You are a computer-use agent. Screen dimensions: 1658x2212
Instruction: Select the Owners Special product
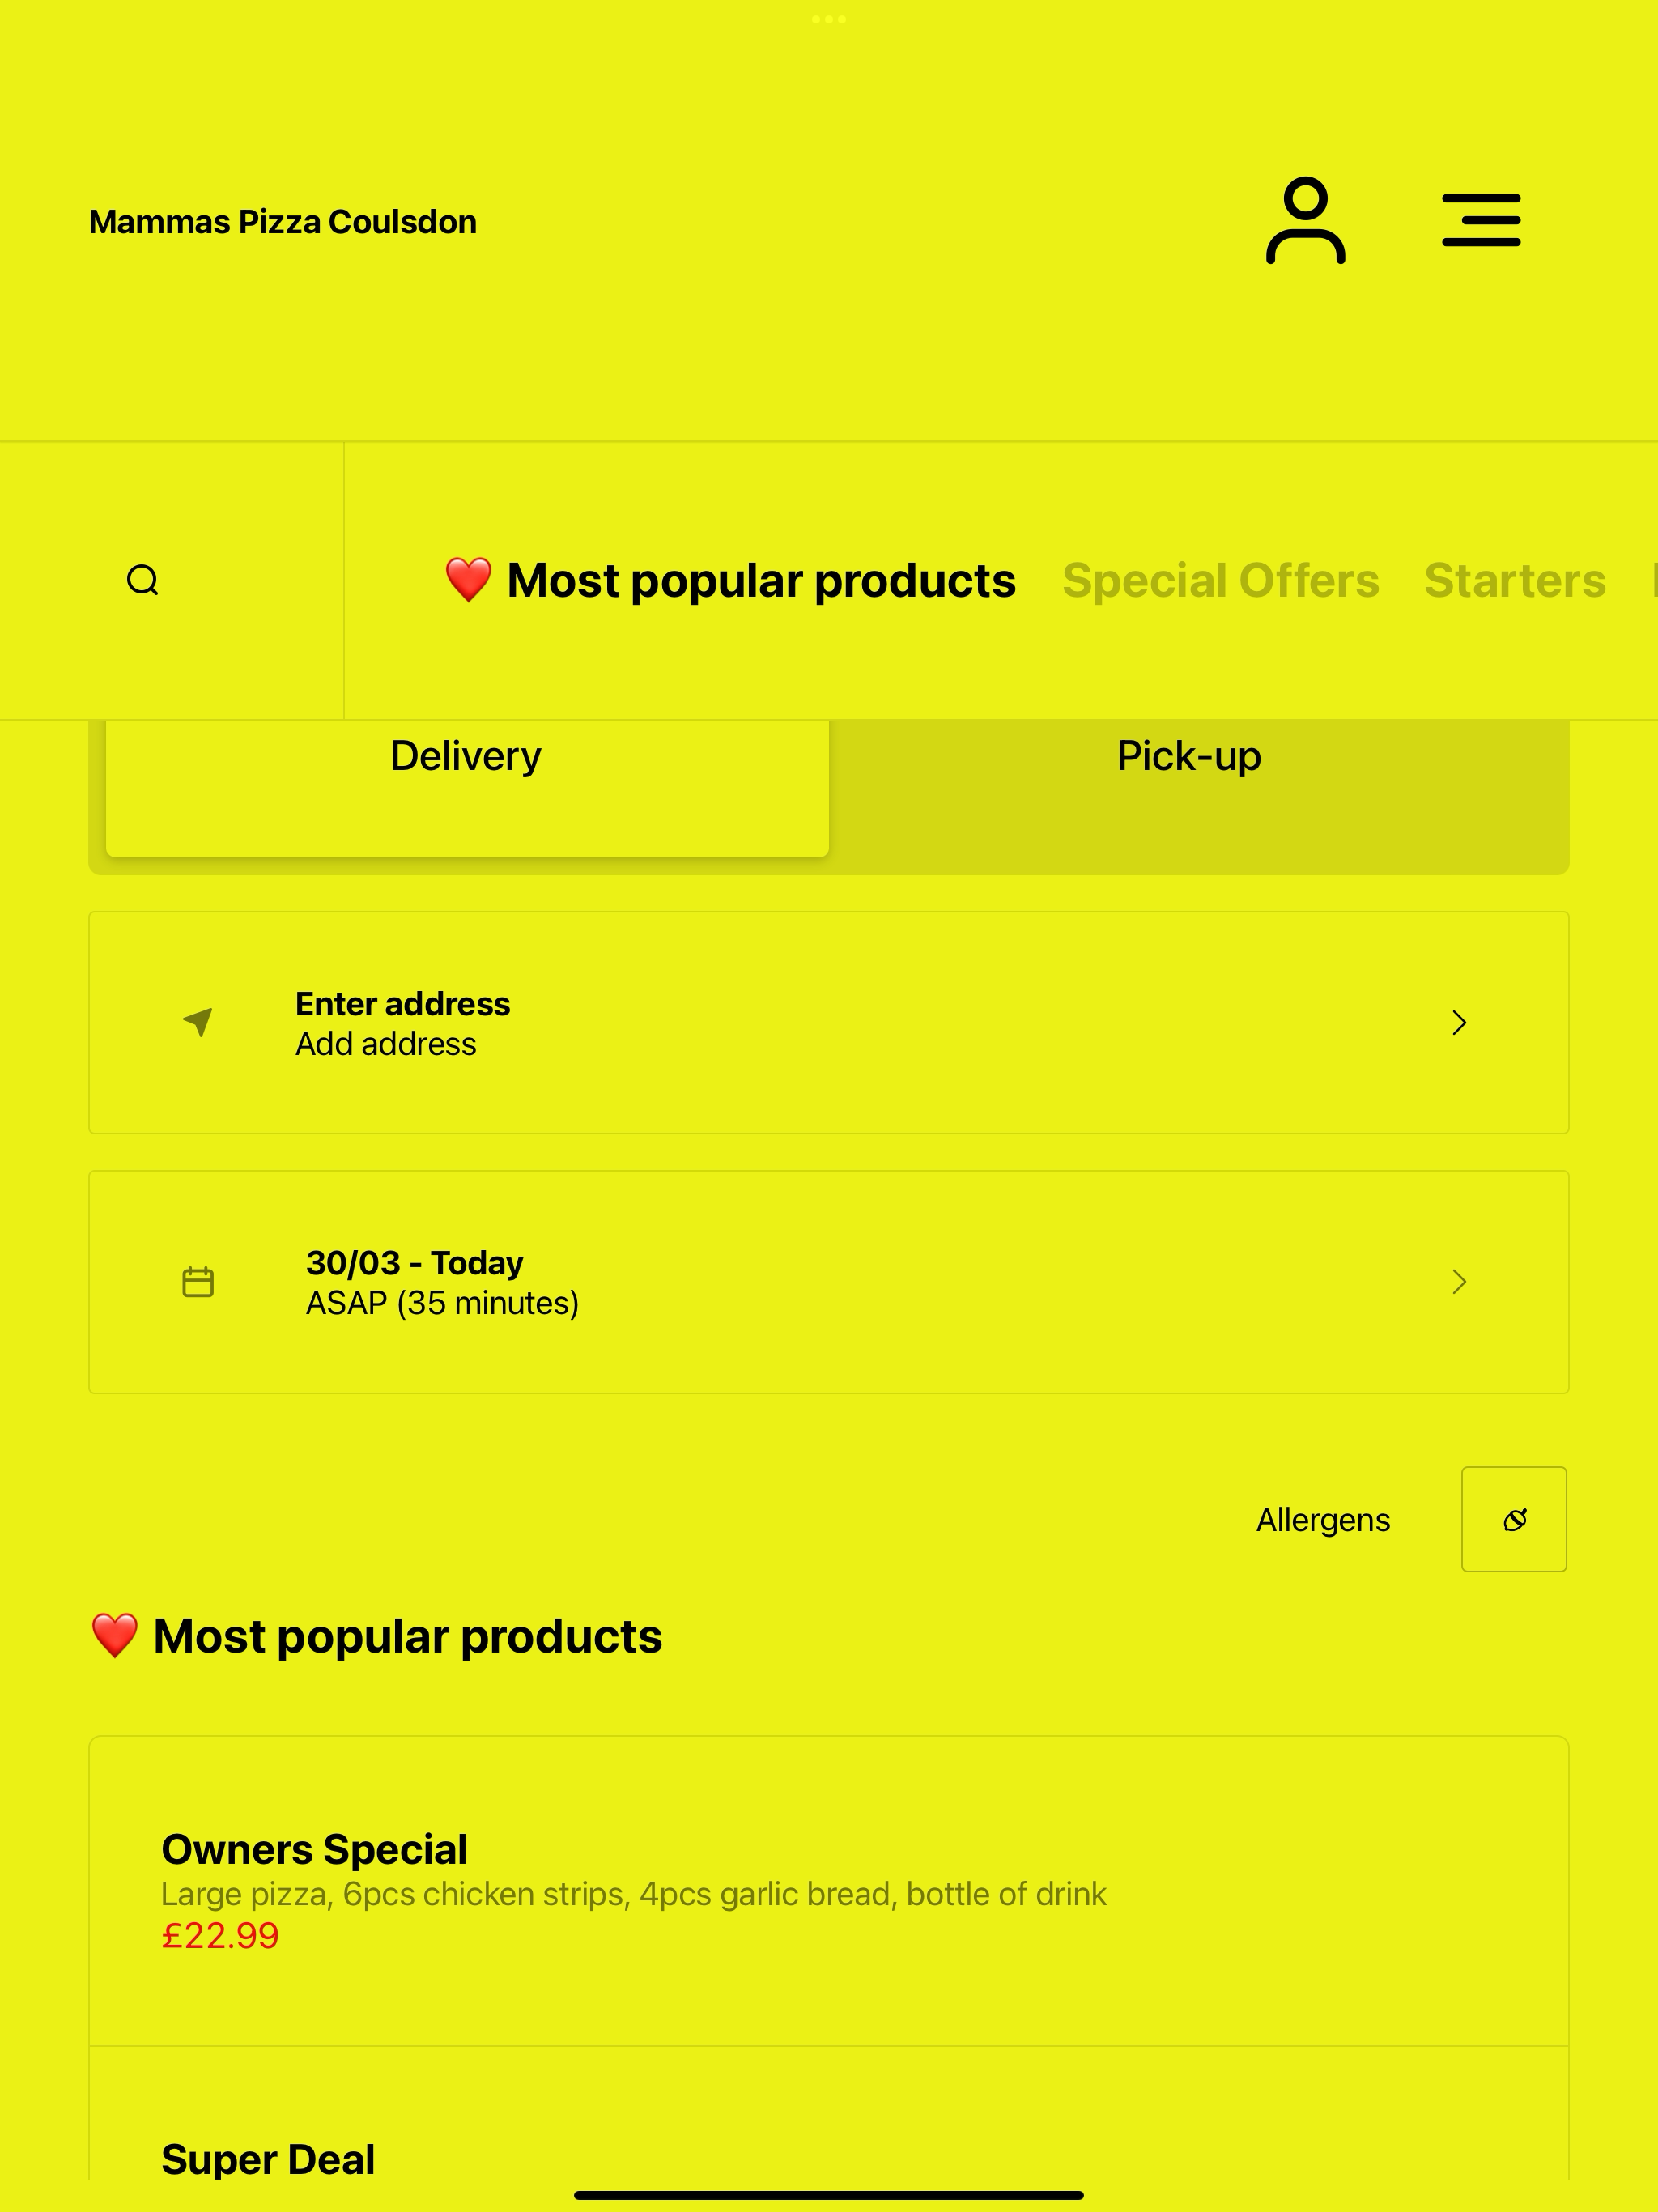pyautogui.click(x=829, y=1891)
